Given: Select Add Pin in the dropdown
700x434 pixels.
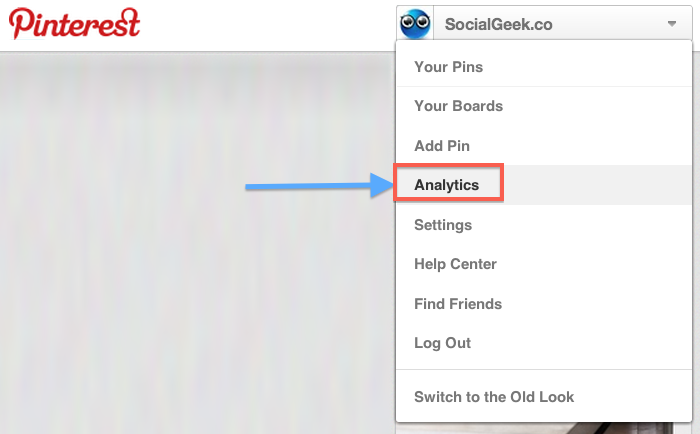Looking at the screenshot, I should (x=441, y=146).
